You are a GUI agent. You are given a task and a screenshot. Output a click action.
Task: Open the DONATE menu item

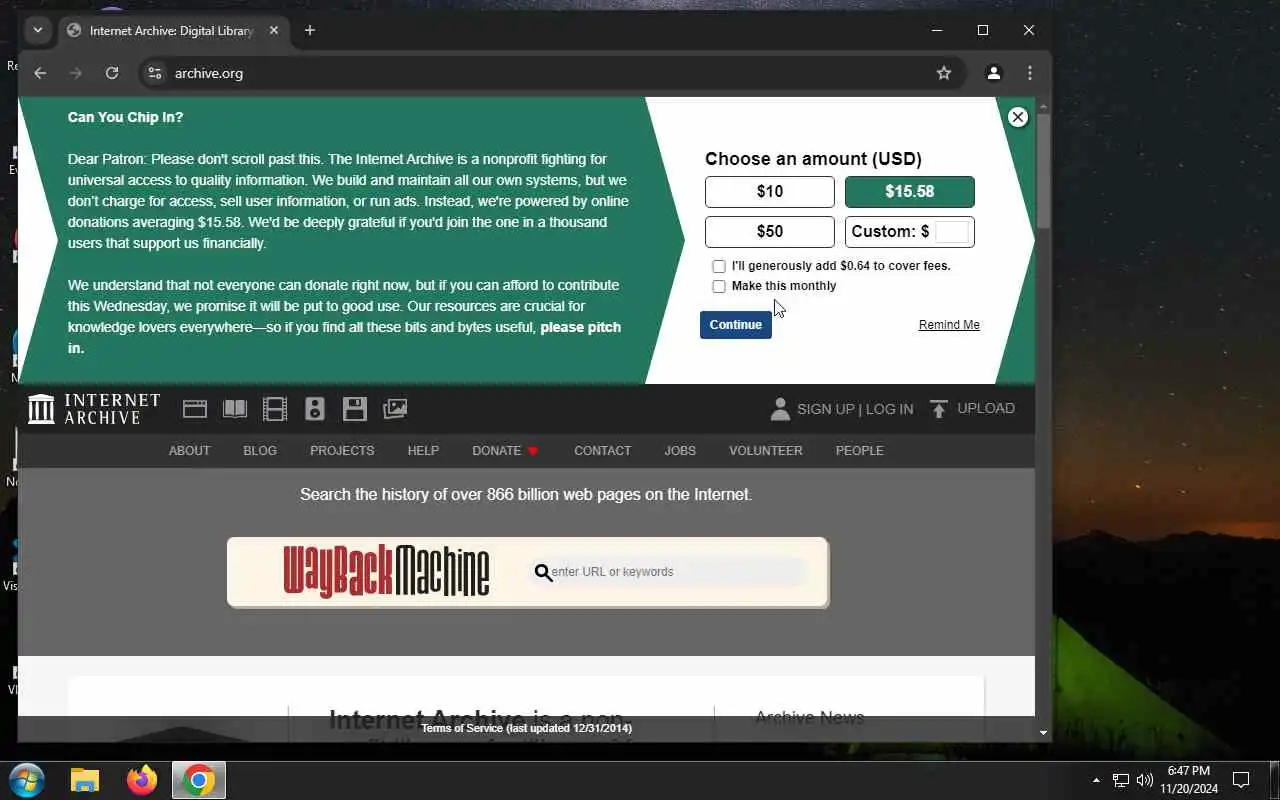tap(505, 451)
